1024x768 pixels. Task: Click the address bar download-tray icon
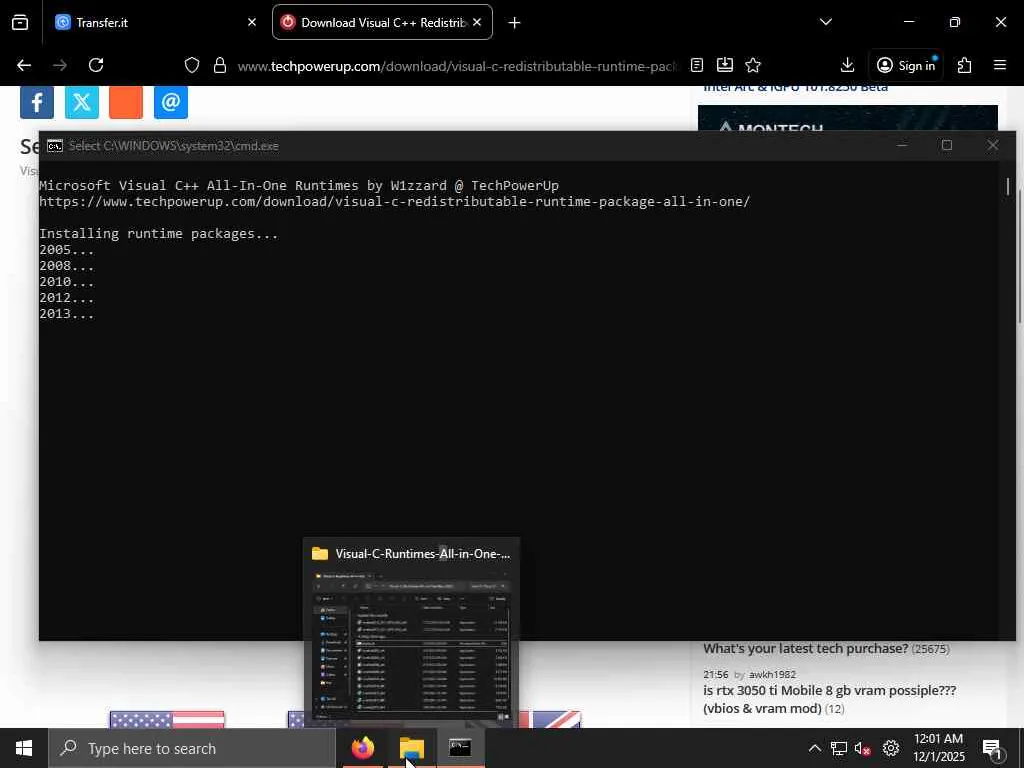725,65
